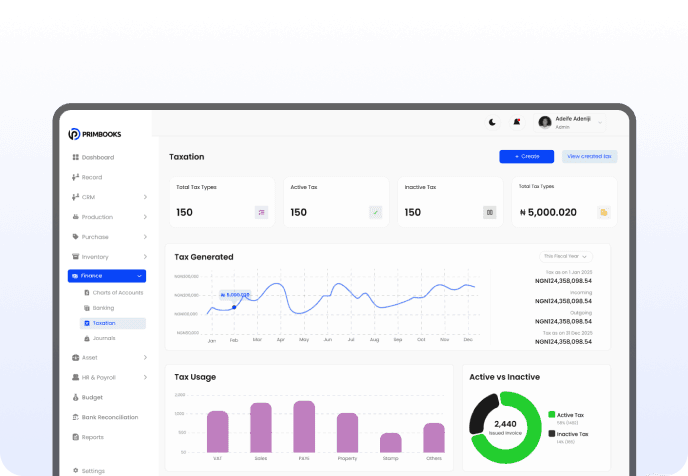Click the Asset sidebar icon
The width and height of the screenshot is (688, 476).
pyautogui.click(x=75, y=358)
